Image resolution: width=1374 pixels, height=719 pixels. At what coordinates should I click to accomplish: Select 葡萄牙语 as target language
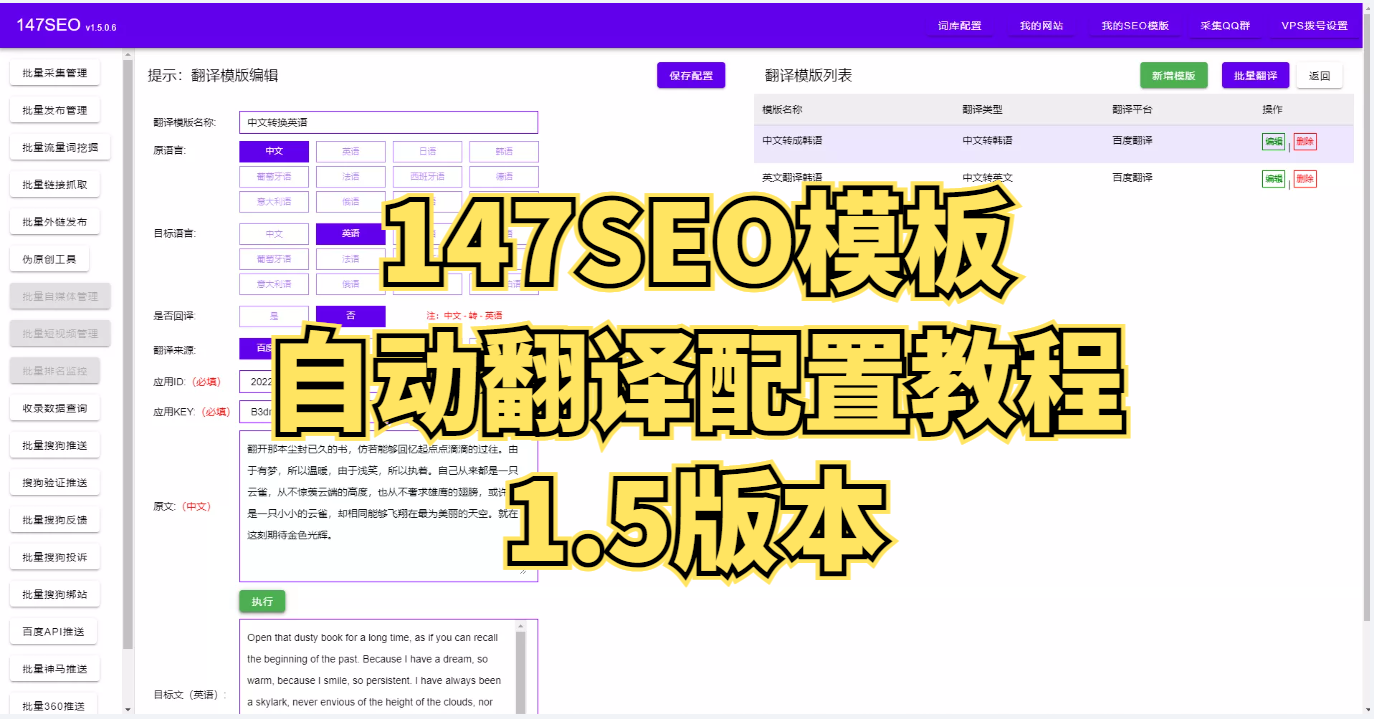[274, 259]
